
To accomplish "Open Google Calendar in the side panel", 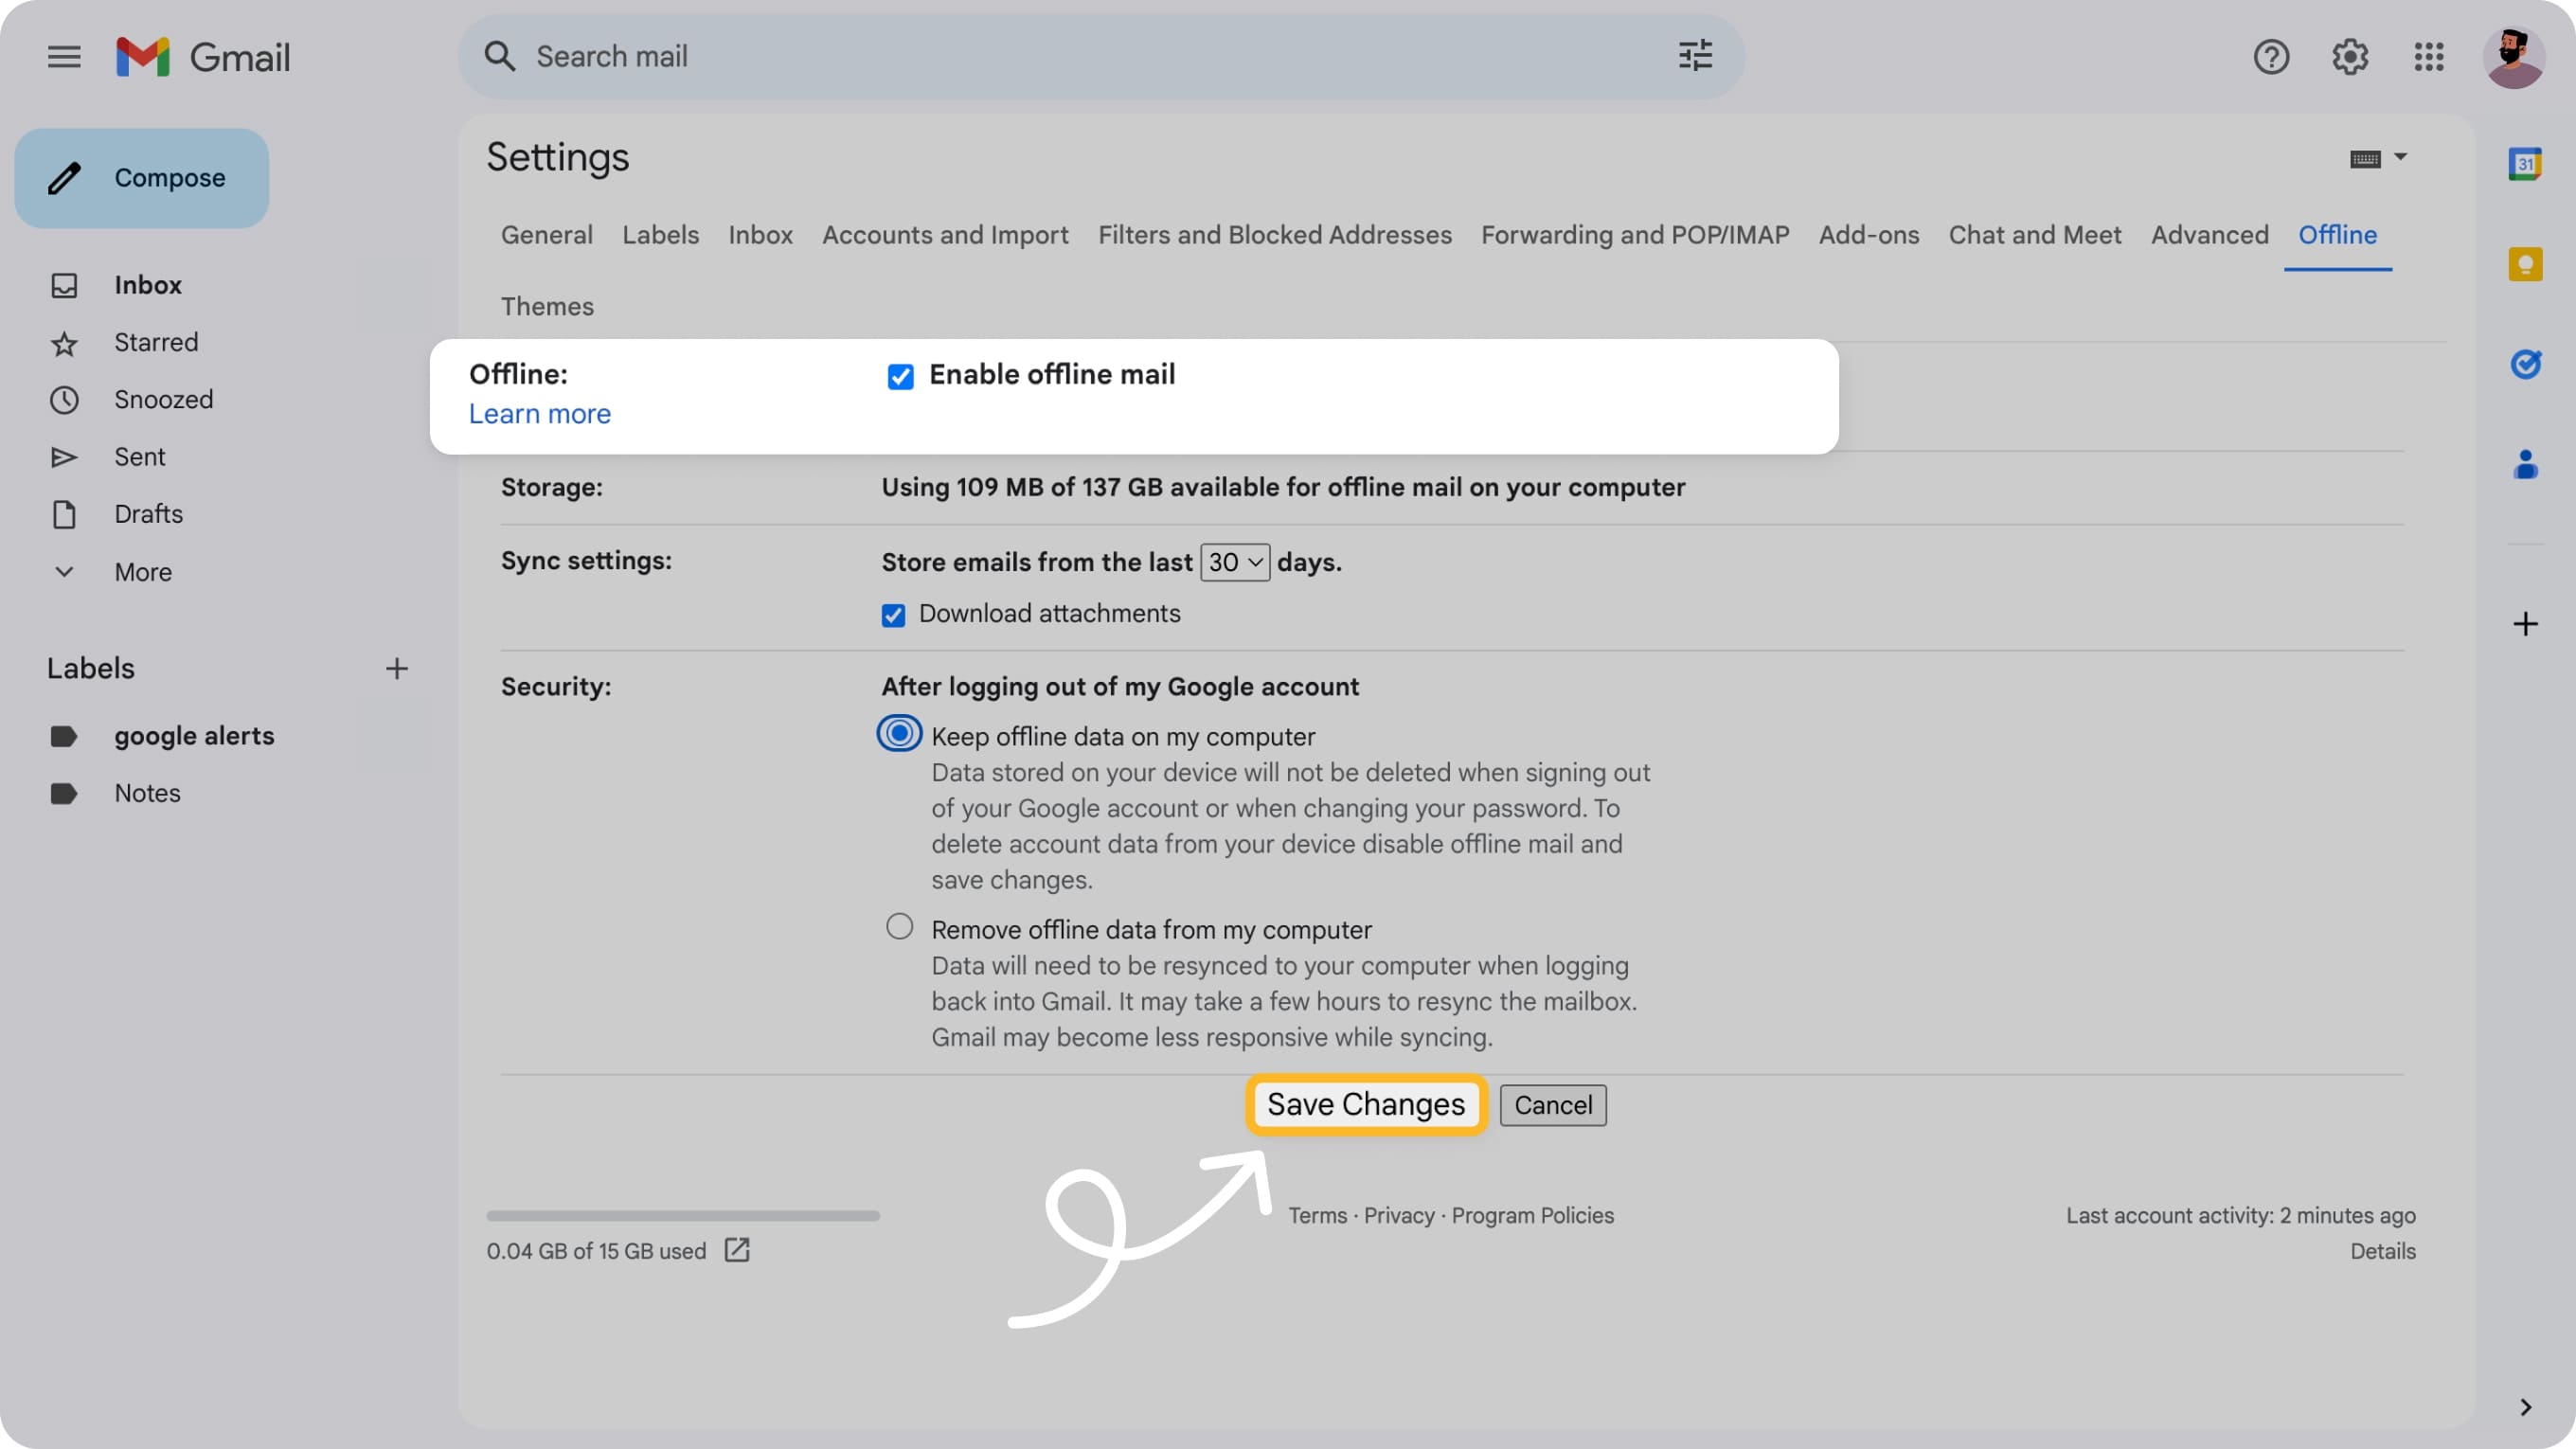I will point(2527,165).
